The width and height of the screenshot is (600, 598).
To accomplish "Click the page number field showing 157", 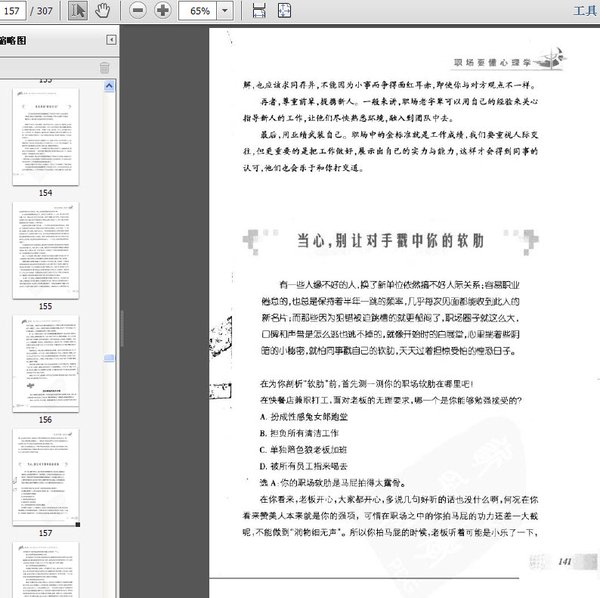I will [x=12, y=10].
